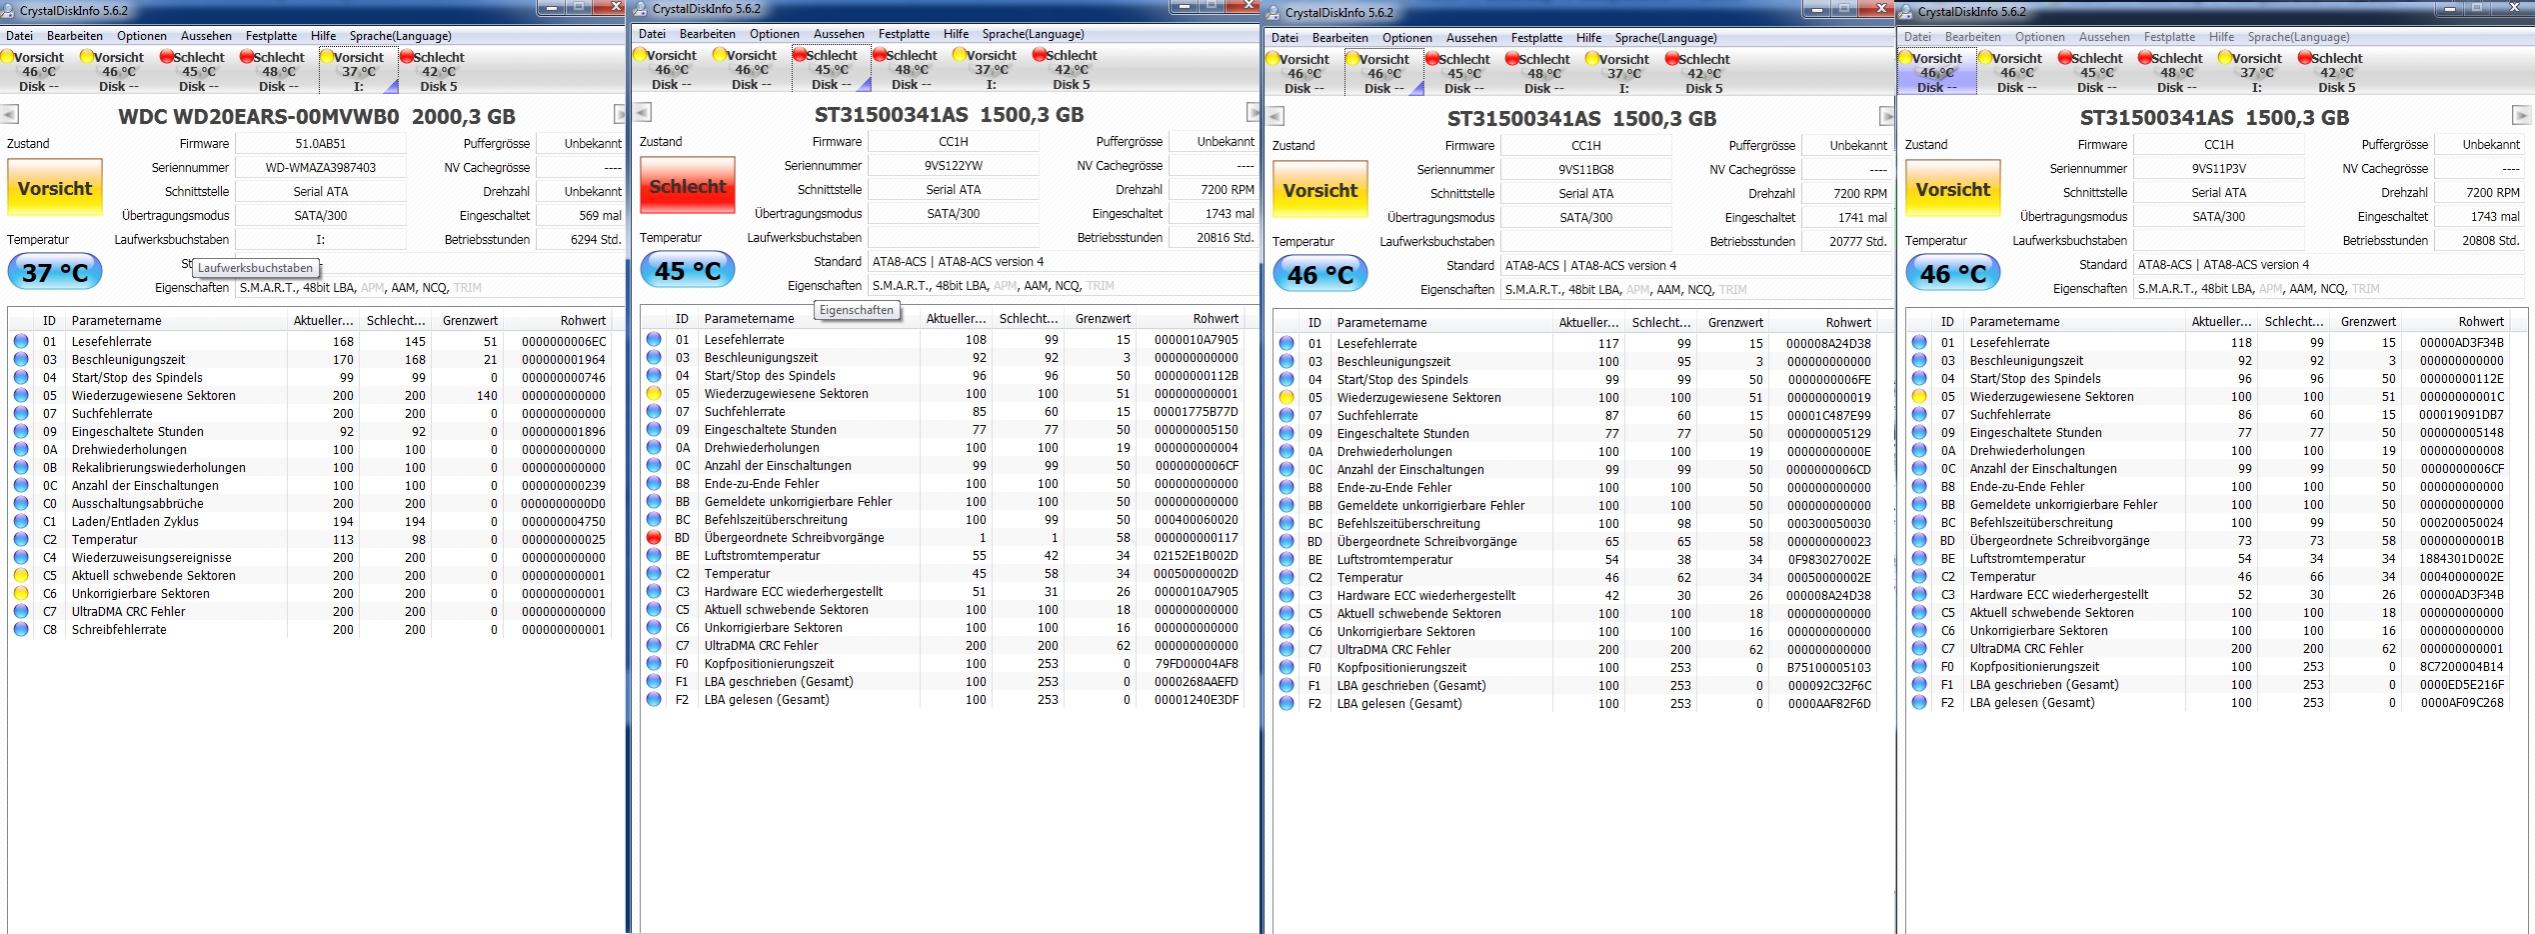
Task: Click blue status icon of C1 Laden/Entladen Zyklus row
Action: click(x=21, y=521)
